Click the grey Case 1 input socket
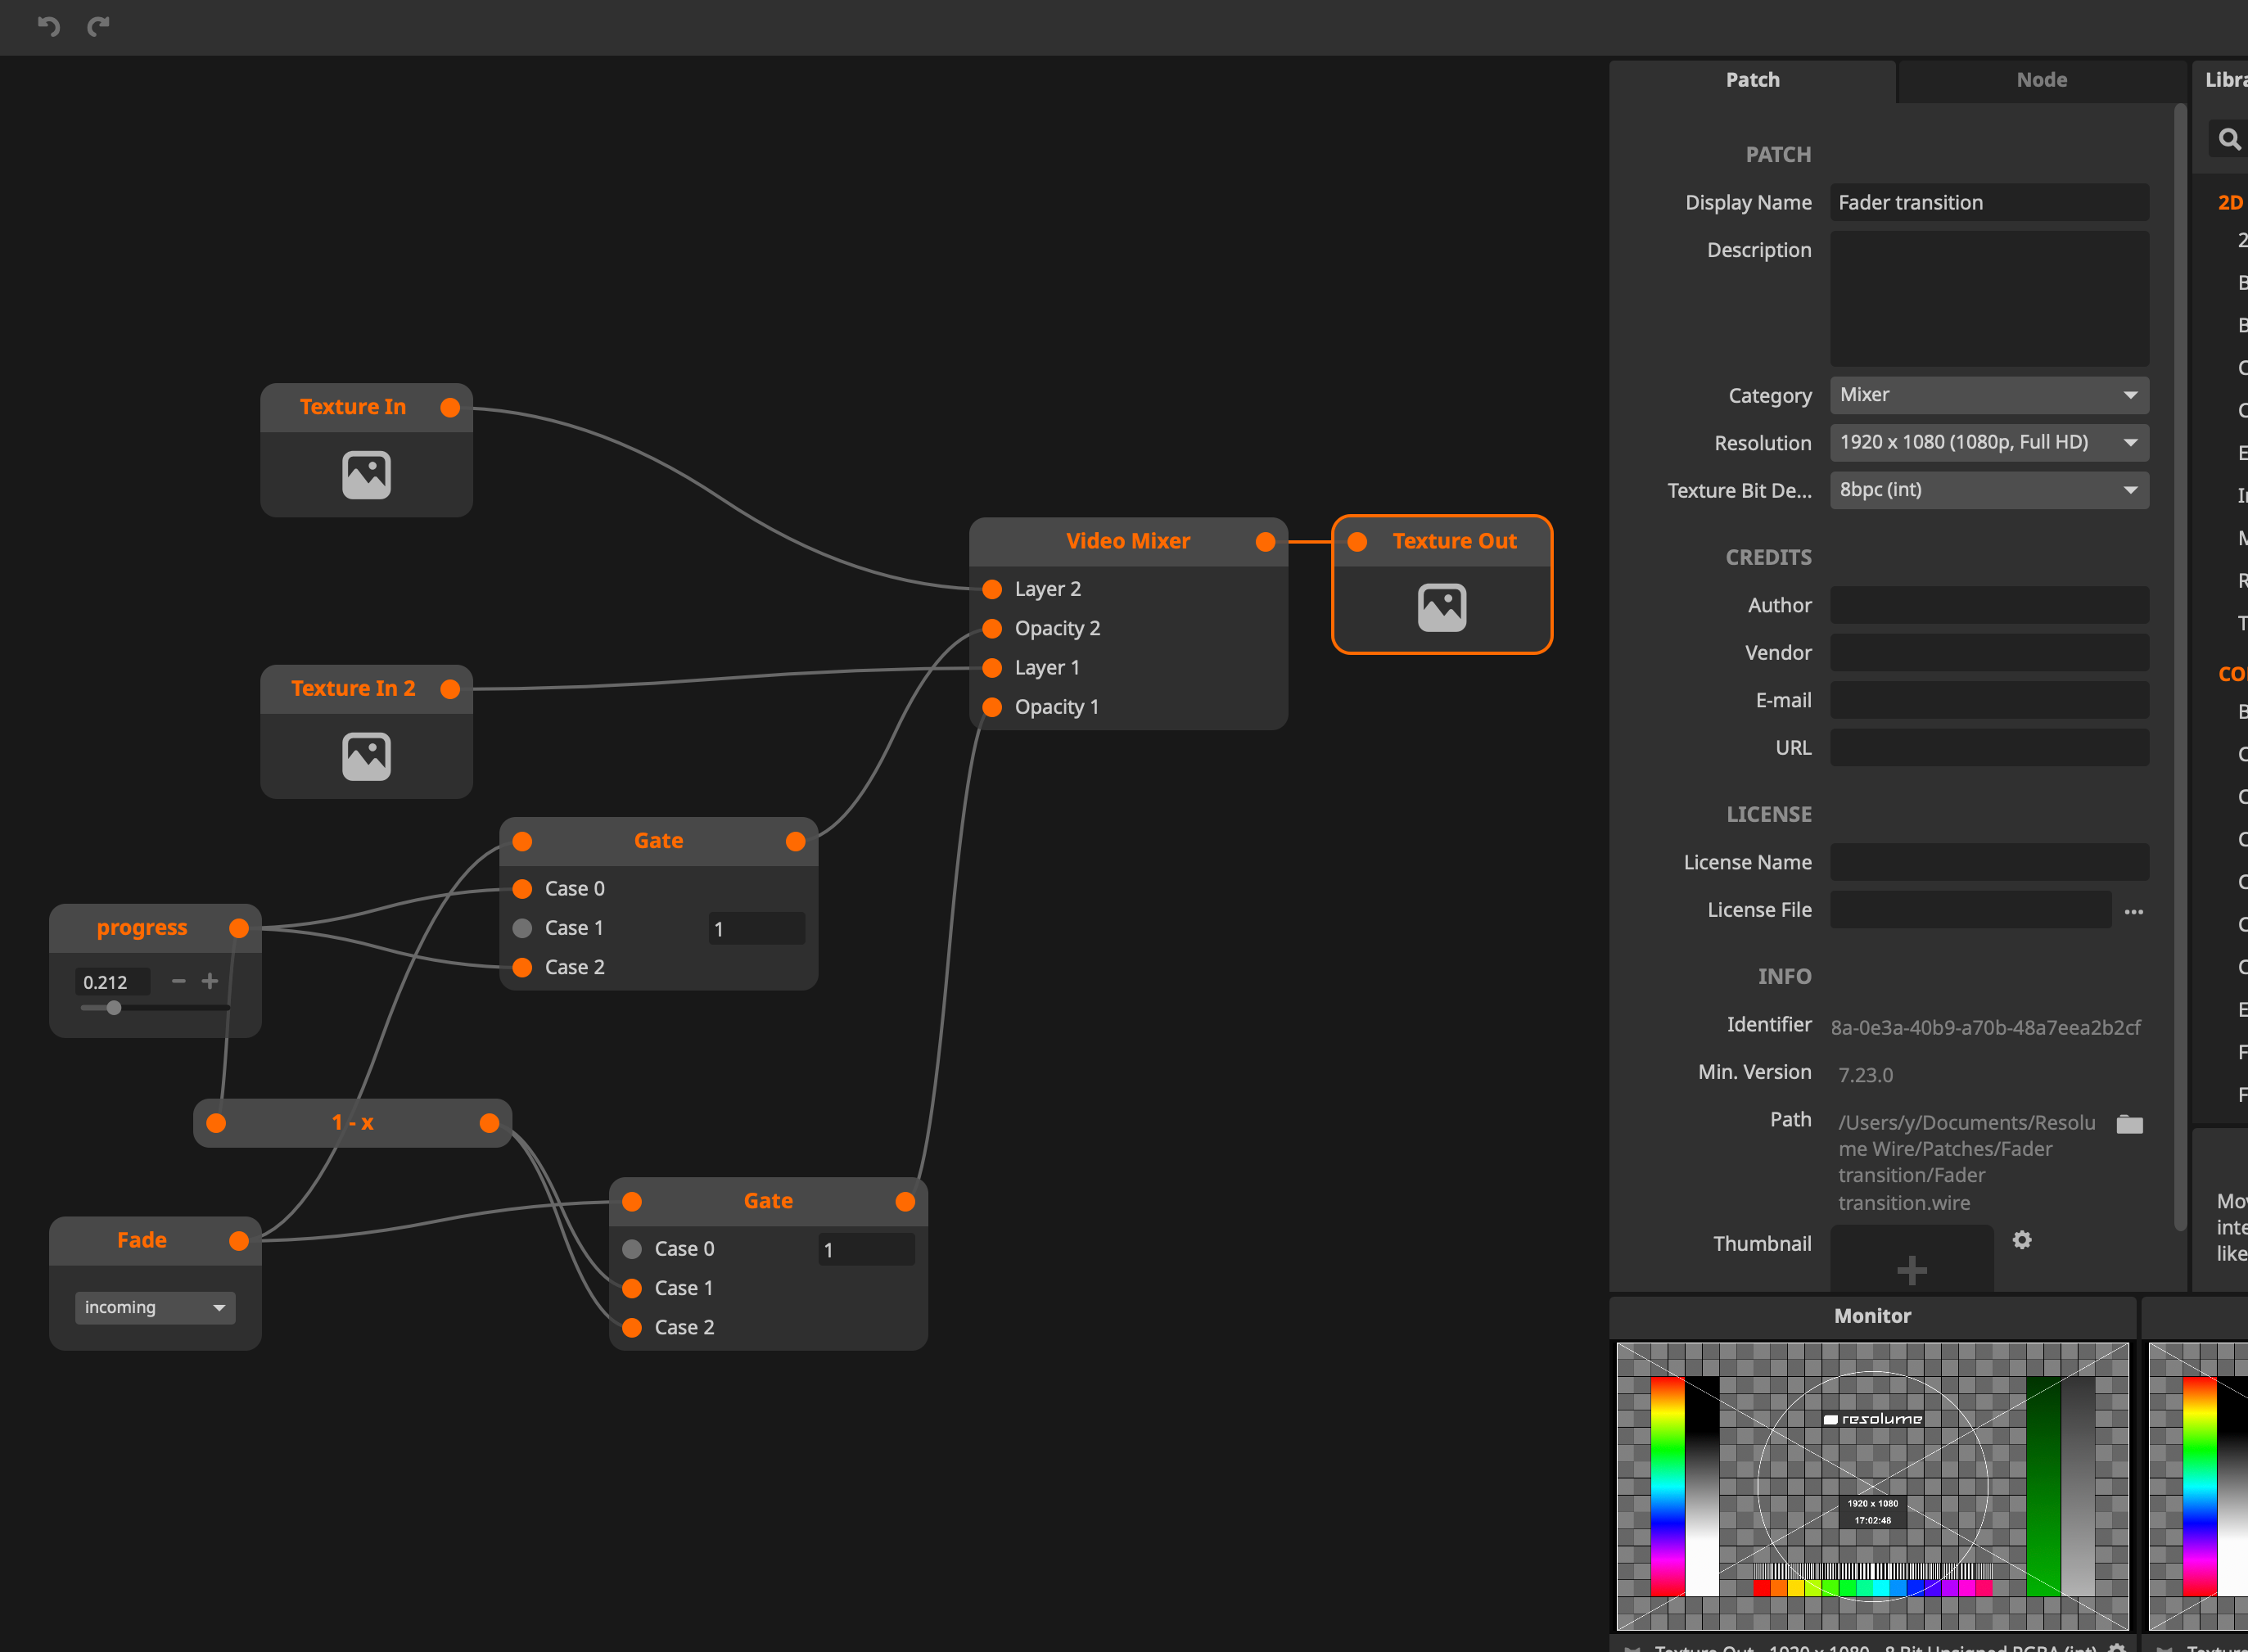 click(x=522, y=928)
